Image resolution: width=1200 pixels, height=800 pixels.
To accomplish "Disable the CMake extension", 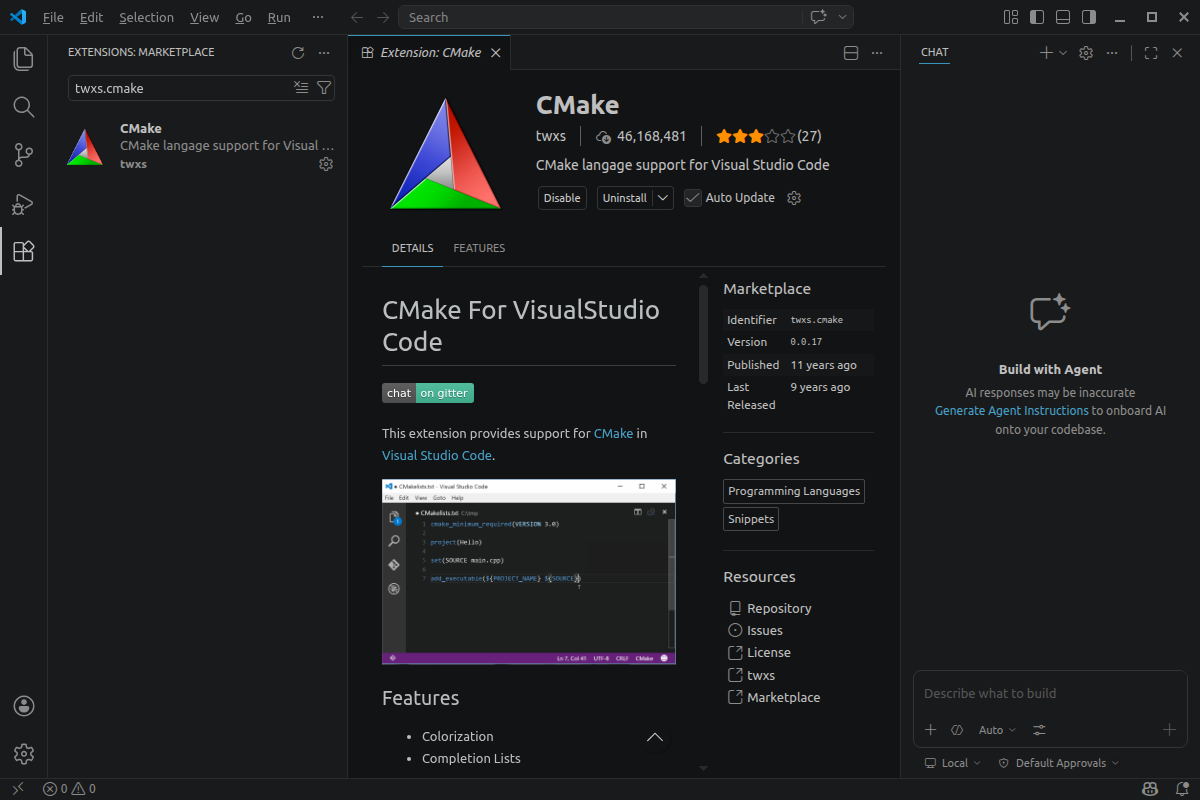I will pyautogui.click(x=562, y=198).
